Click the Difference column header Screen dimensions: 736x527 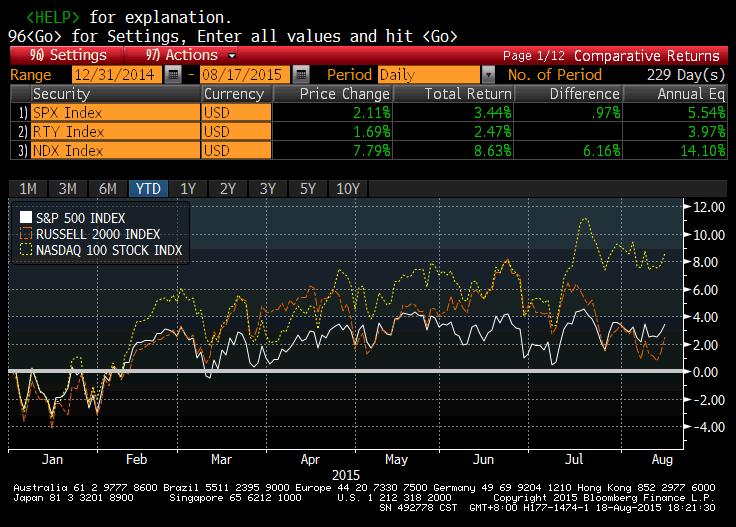569,94
